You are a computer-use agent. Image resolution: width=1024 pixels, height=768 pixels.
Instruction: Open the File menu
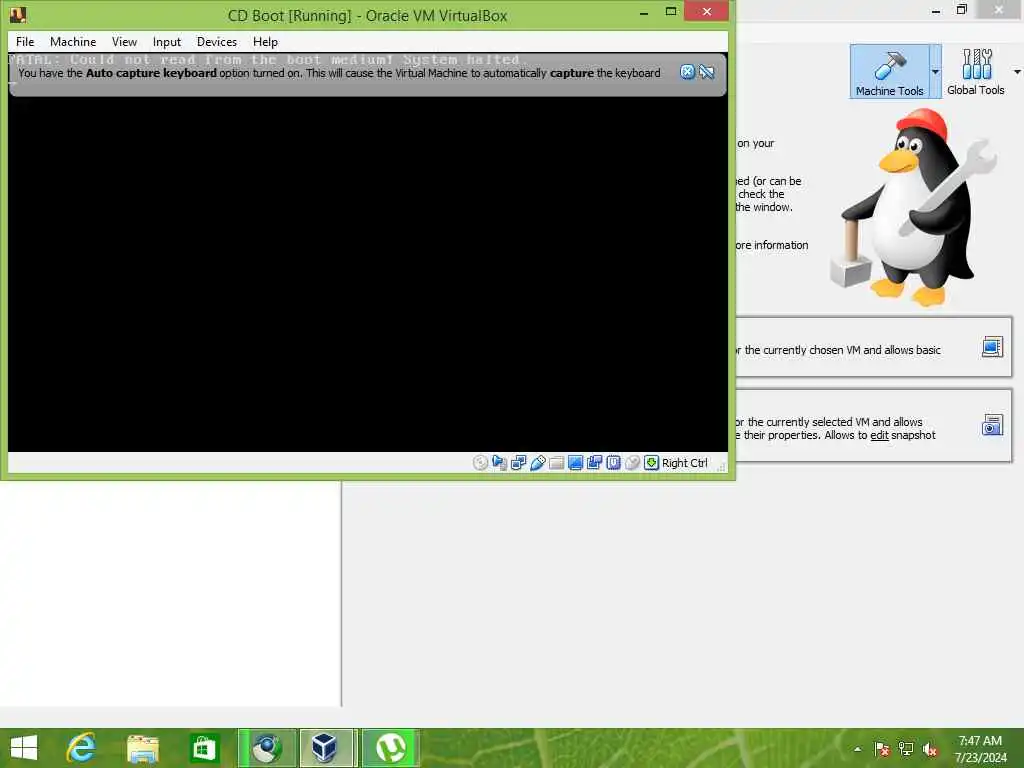point(25,42)
